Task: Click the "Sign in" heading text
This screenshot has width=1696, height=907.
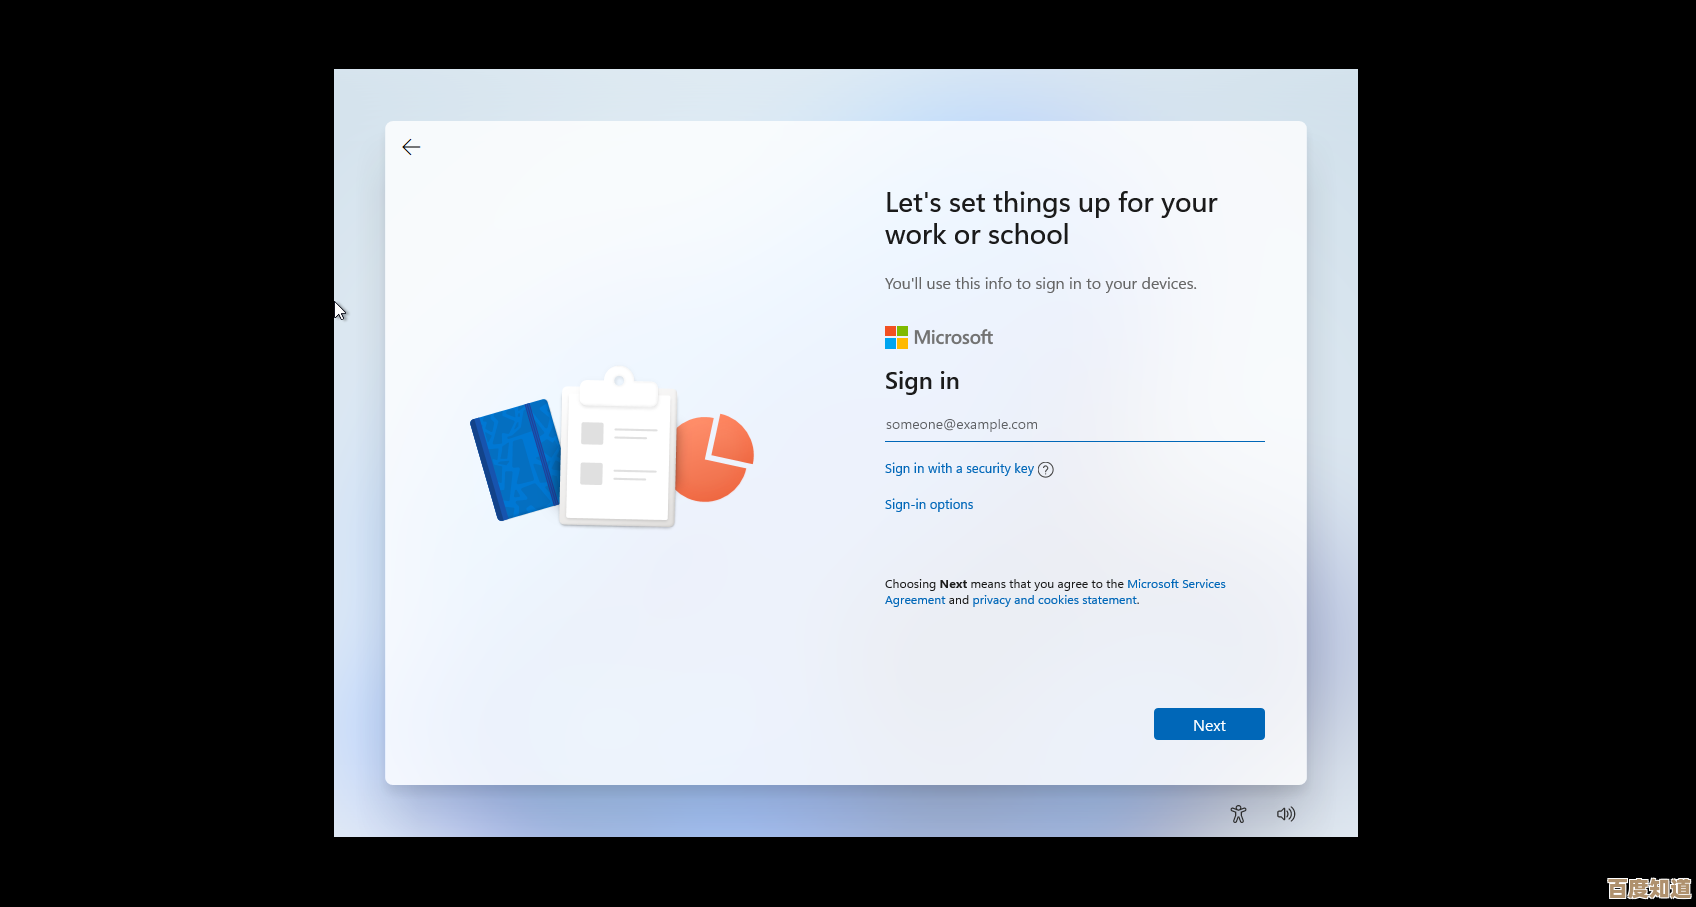Action: tap(921, 381)
